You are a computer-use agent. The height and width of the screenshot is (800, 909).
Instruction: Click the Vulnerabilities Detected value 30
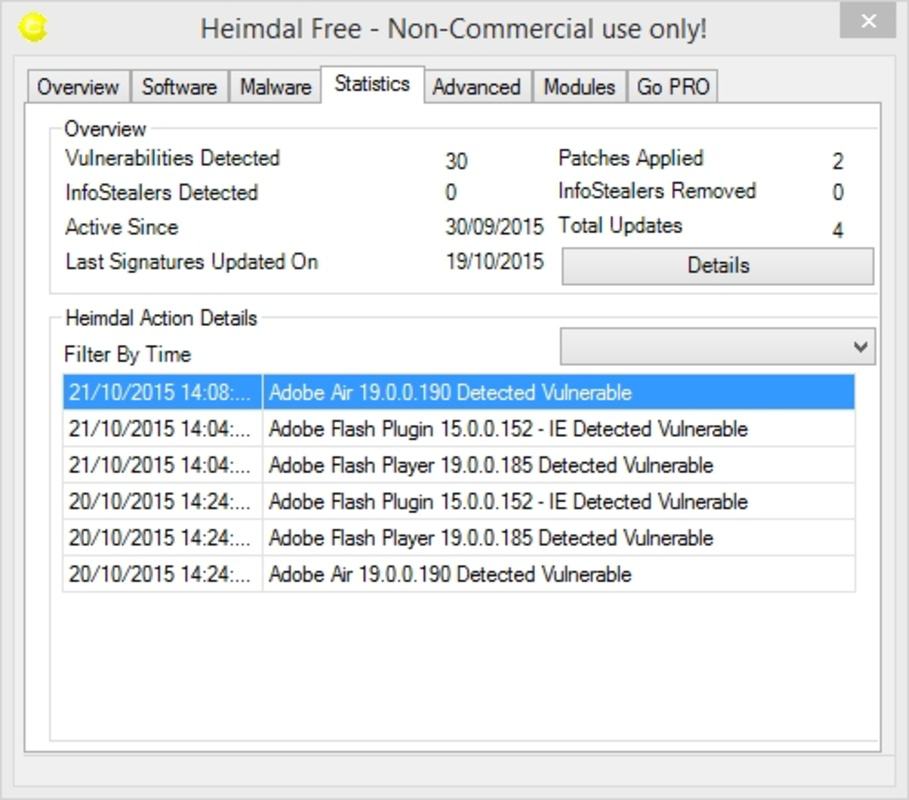[x=456, y=161]
